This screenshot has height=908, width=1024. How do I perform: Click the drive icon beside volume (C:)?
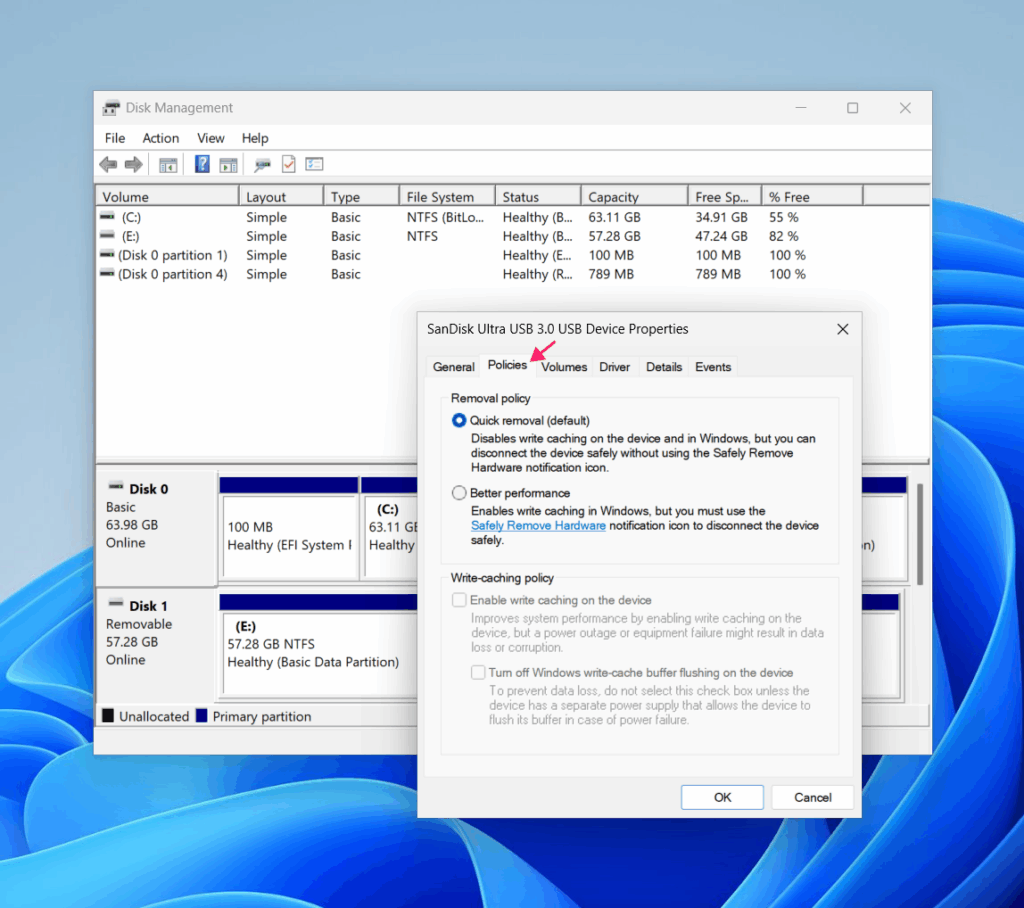(107, 216)
